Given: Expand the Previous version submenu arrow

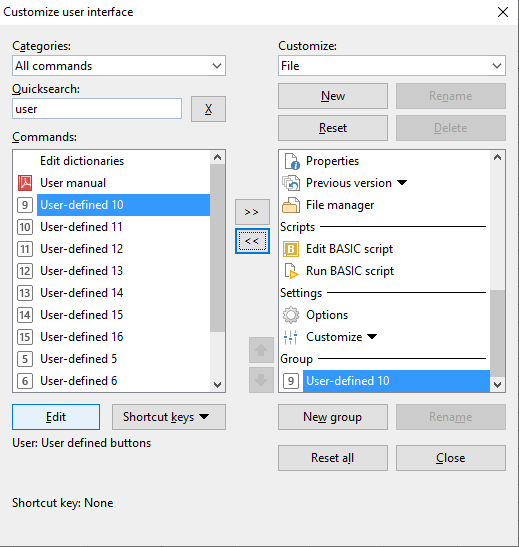Looking at the screenshot, I should (402, 182).
